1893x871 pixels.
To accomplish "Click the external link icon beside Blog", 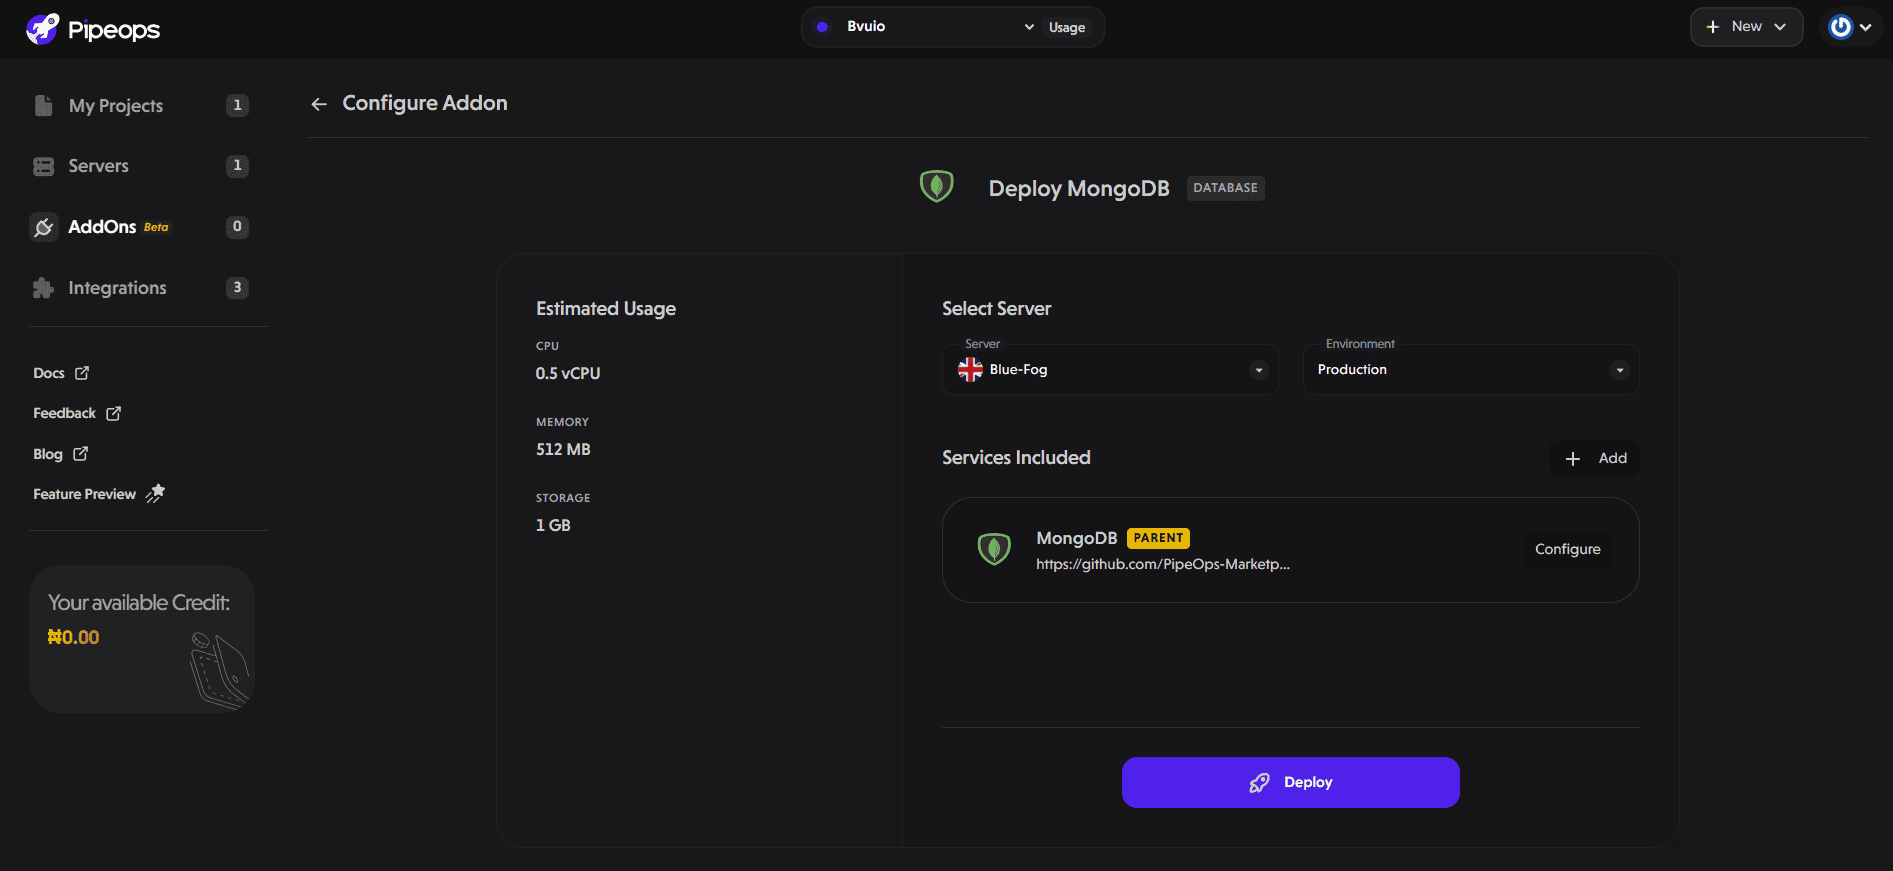I will coord(80,454).
